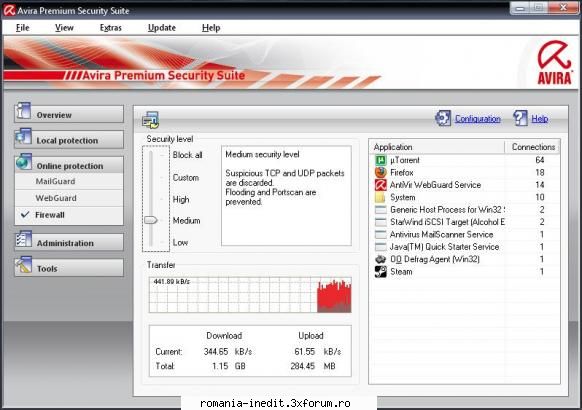Click the µTorrent application icon
Image resolution: width=582 pixels, height=410 pixels.
tap(380, 160)
